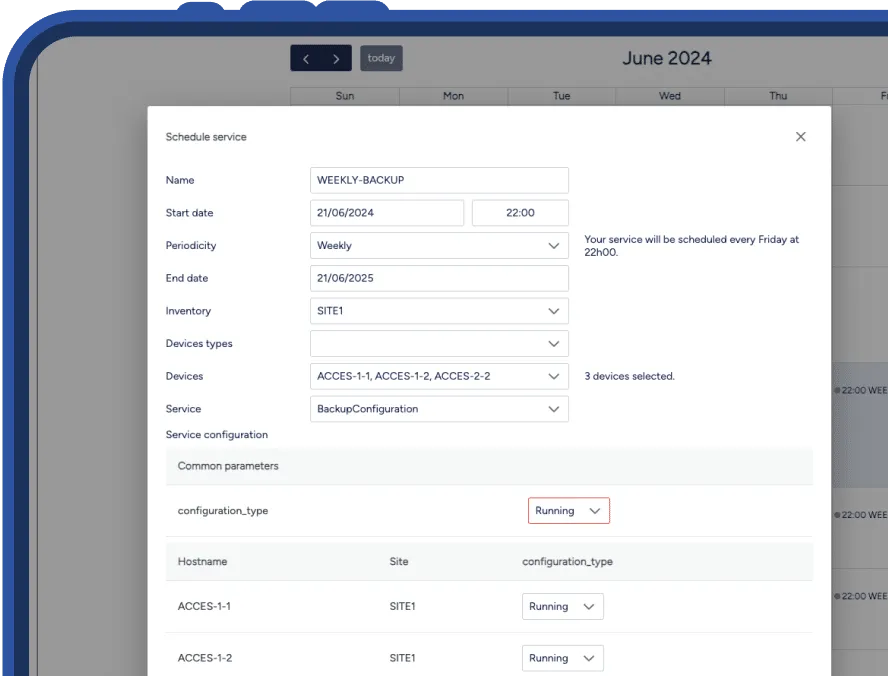Screen dimensions: 888x676
Task: Click the Site column header
Action: tap(399, 562)
